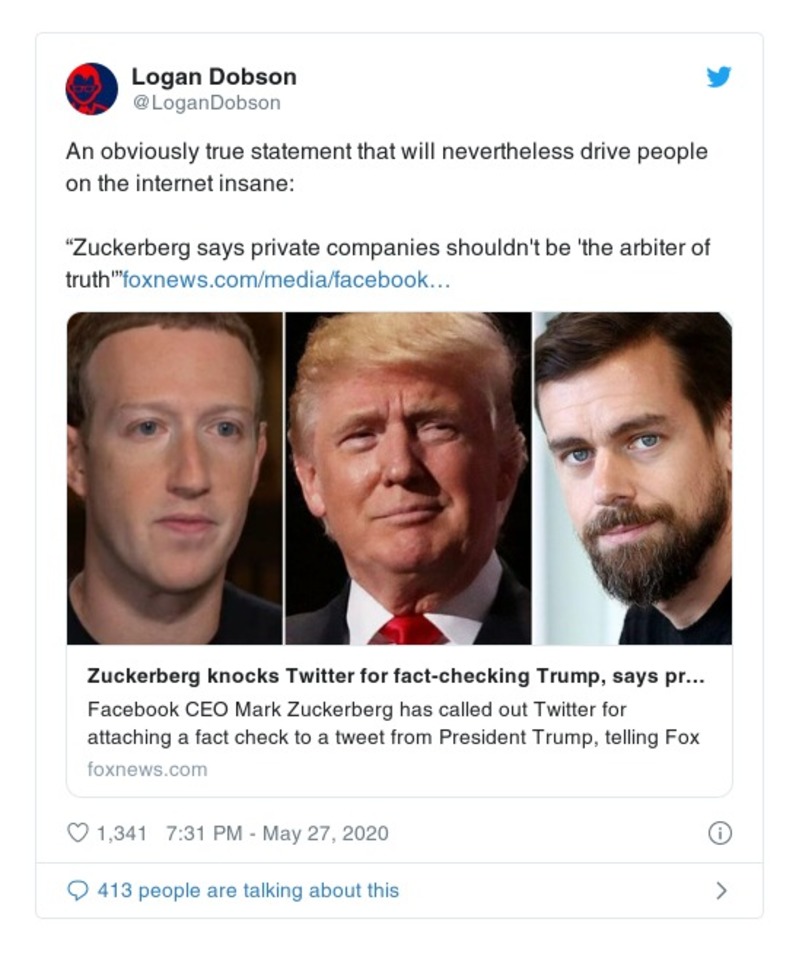Click the foxnews.com domain label
The width and height of the screenshot is (799, 957).
point(143,769)
